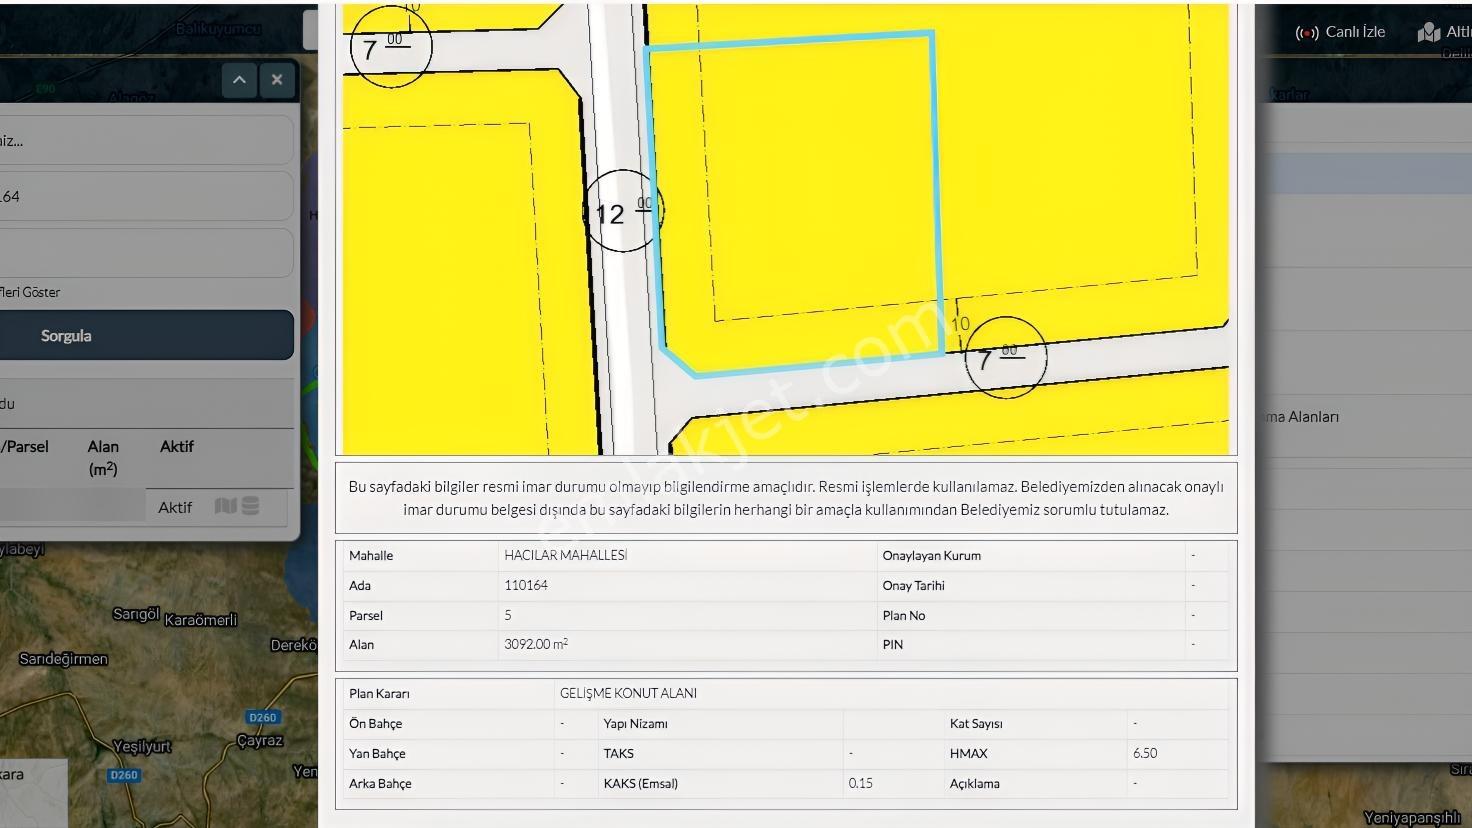The height and width of the screenshot is (828, 1472).
Task: Select the area value 3092.00 m²
Action: (x=536, y=644)
